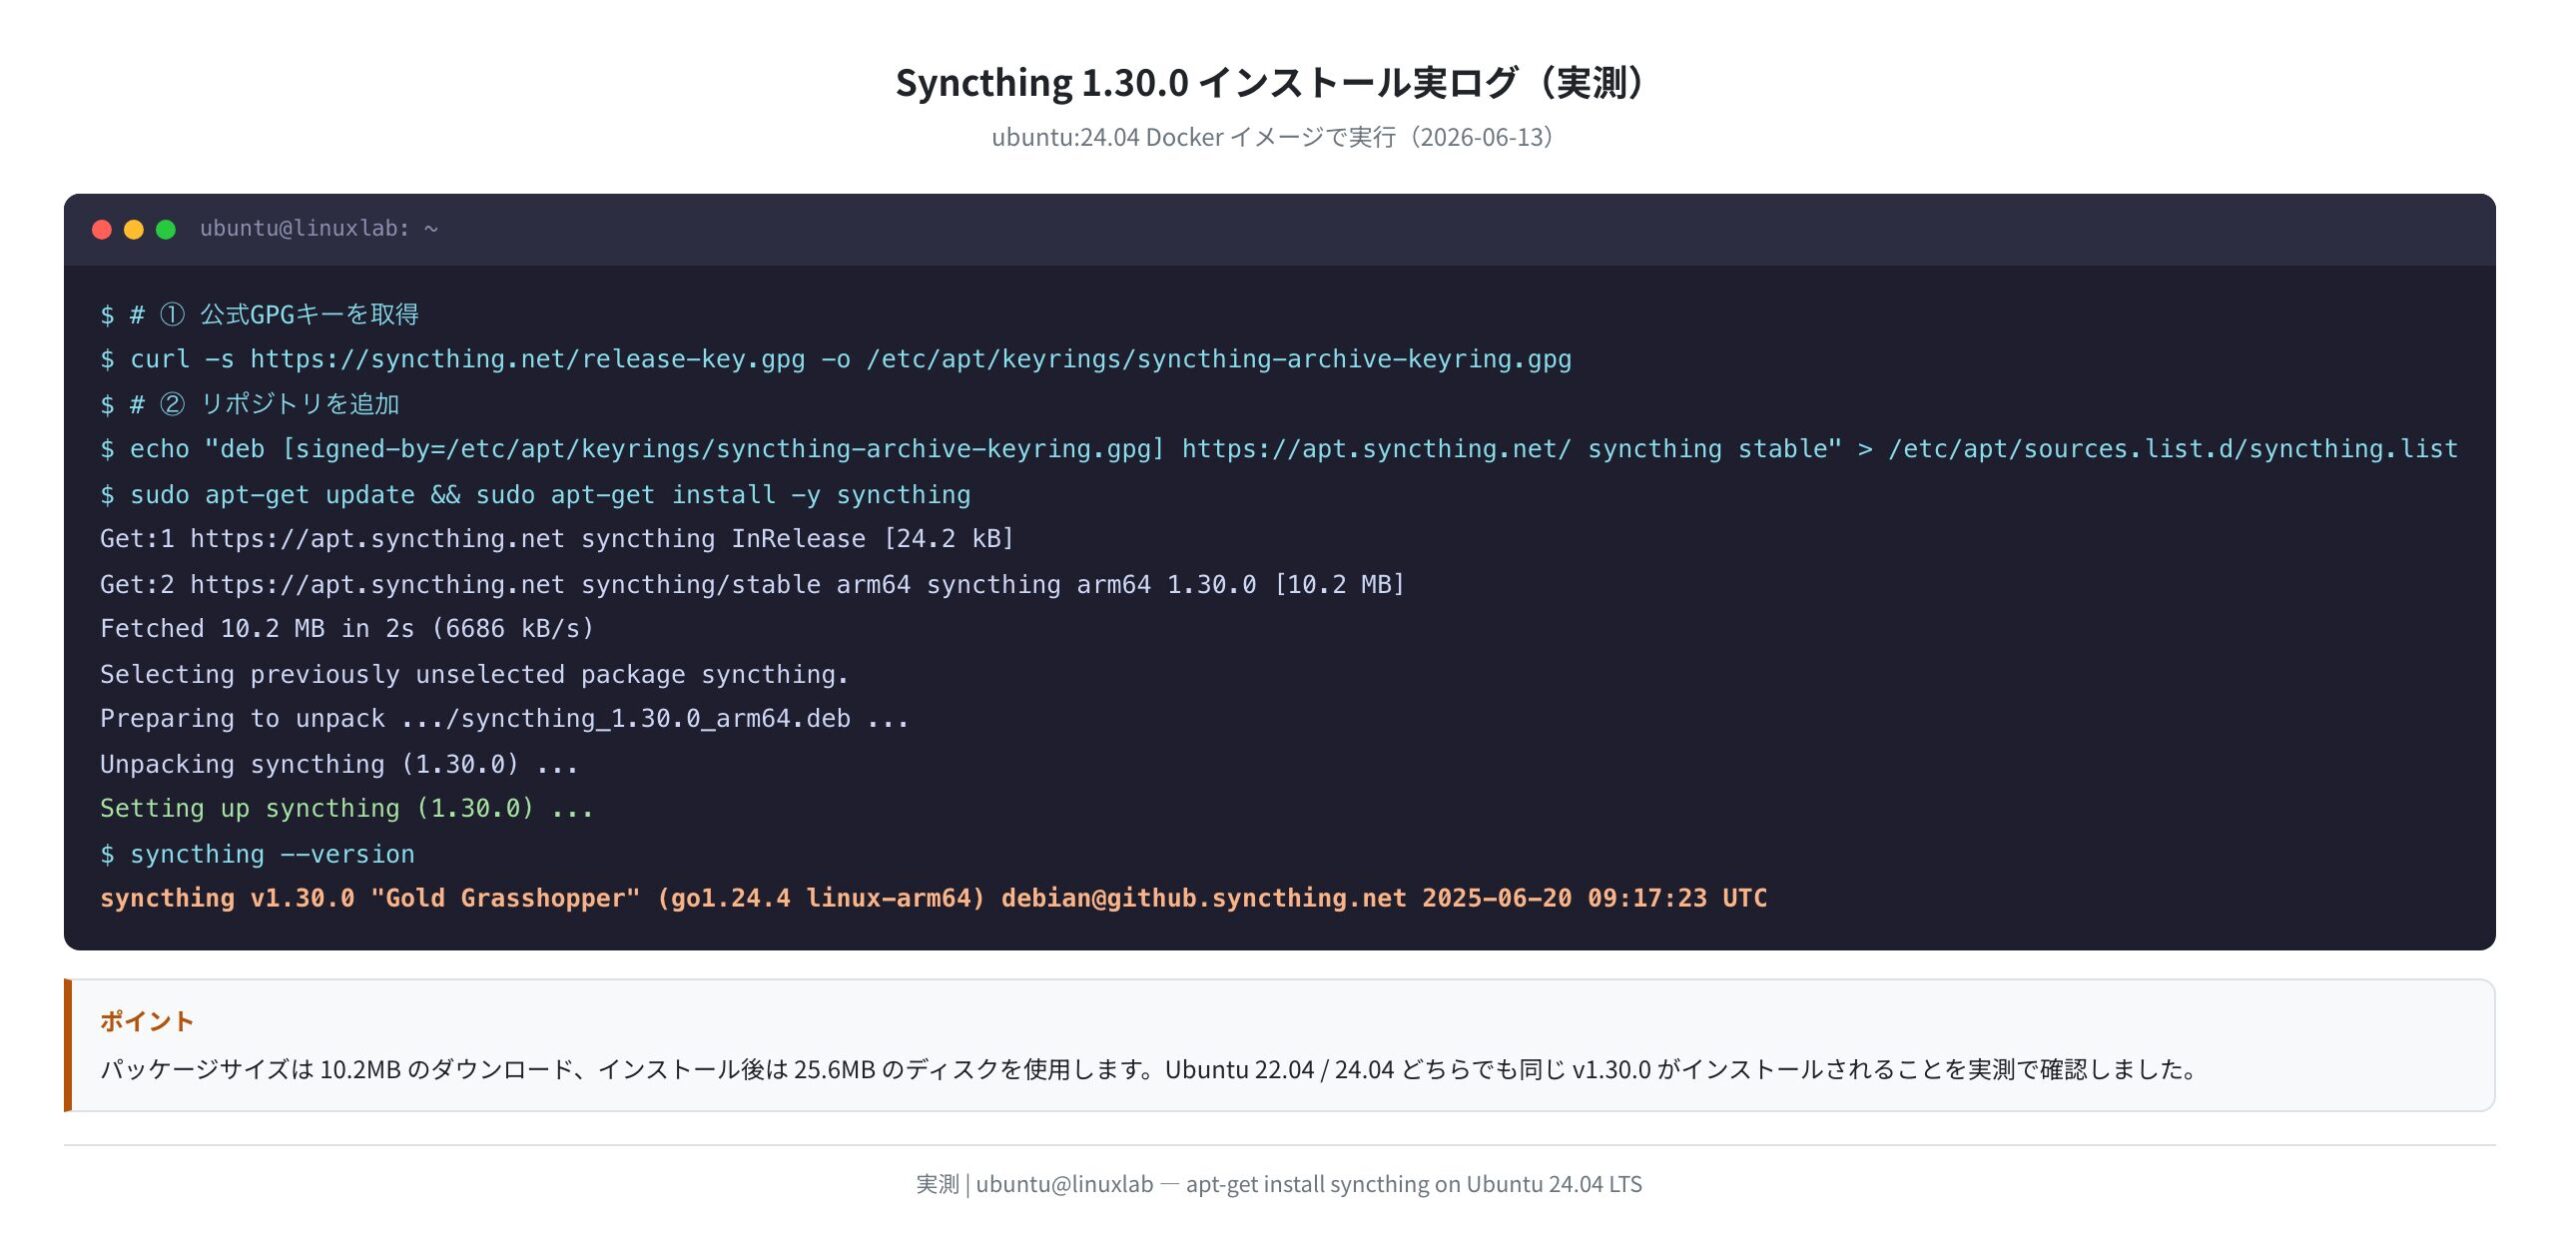Click "Selecting previously unselected package syncthing." line
Image resolution: width=2560 pixels, height=1238 pixels.
474,674
